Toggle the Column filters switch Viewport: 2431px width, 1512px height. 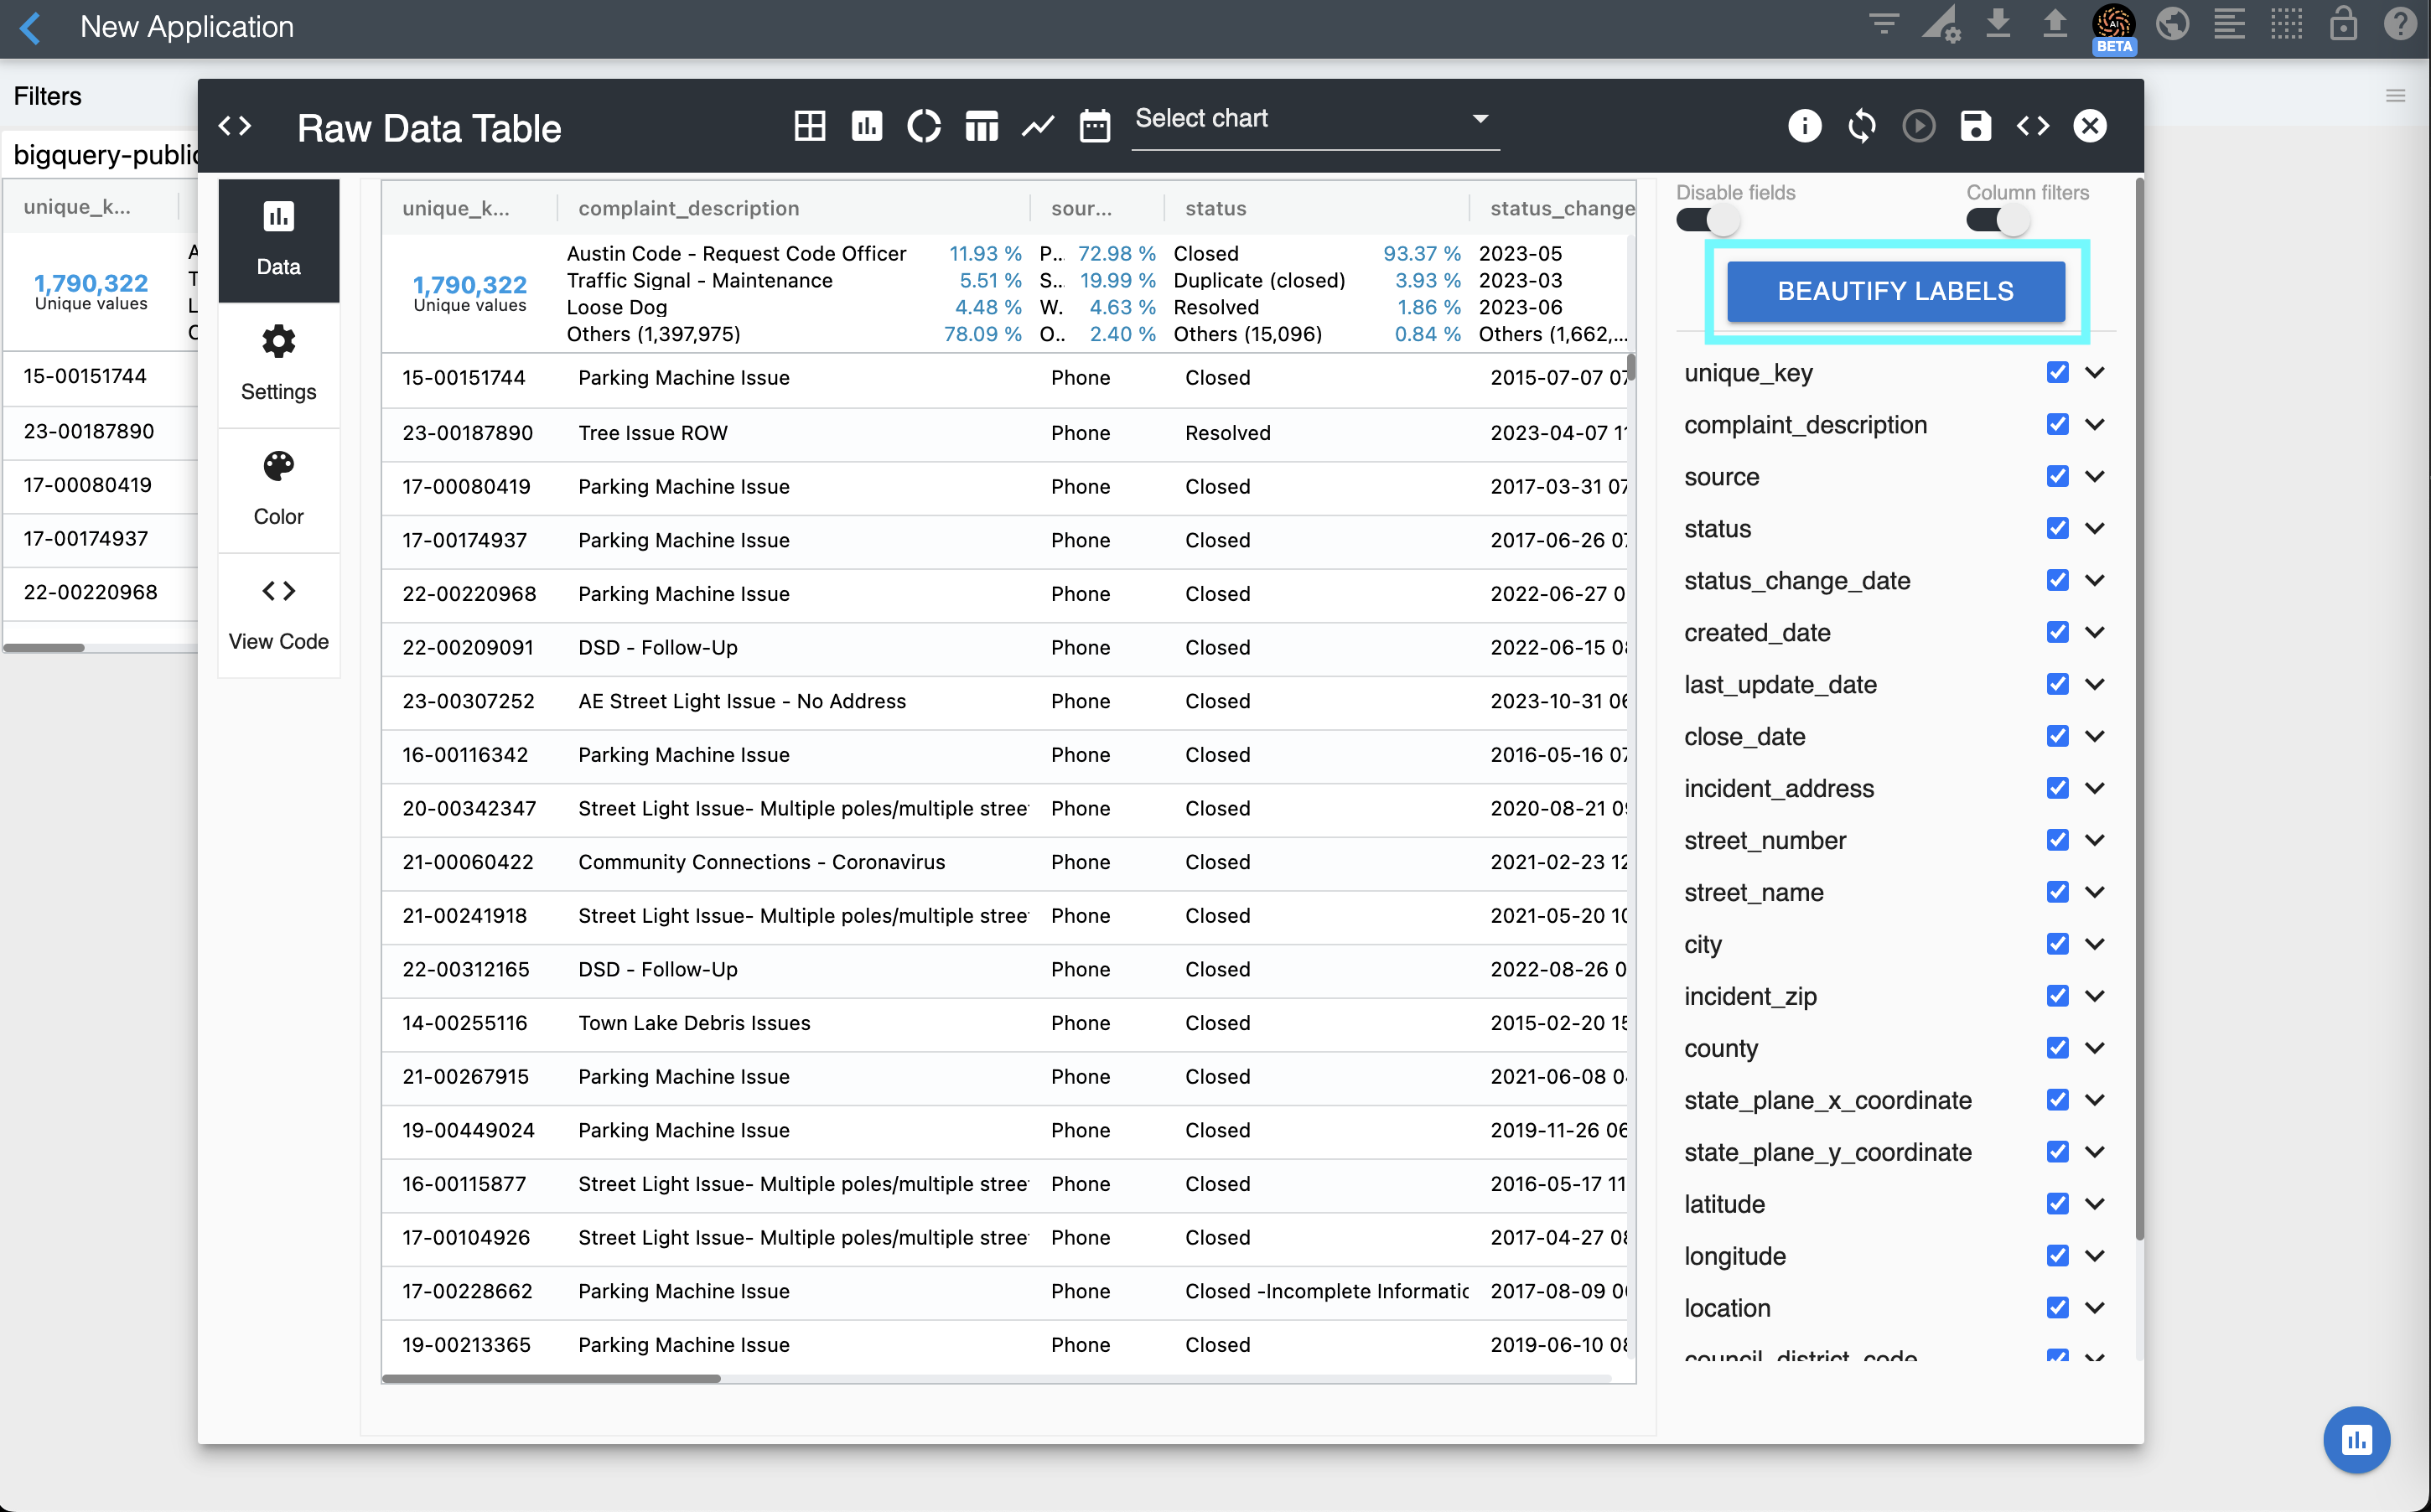click(x=1997, y=220)
